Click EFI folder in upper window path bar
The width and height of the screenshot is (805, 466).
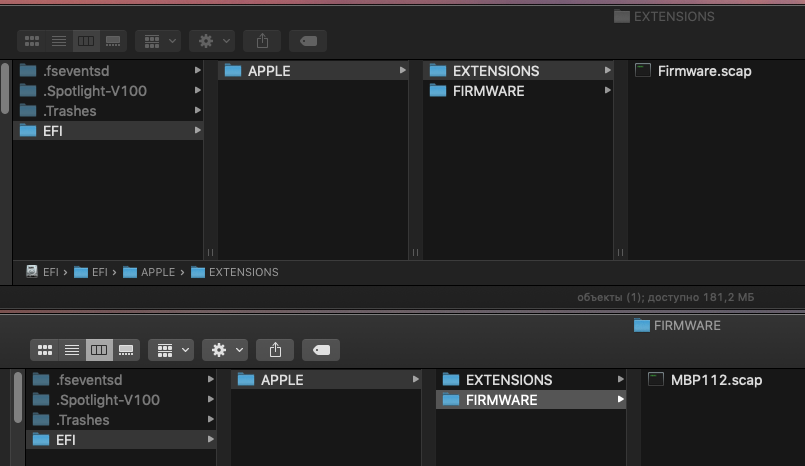click(91, 272)
